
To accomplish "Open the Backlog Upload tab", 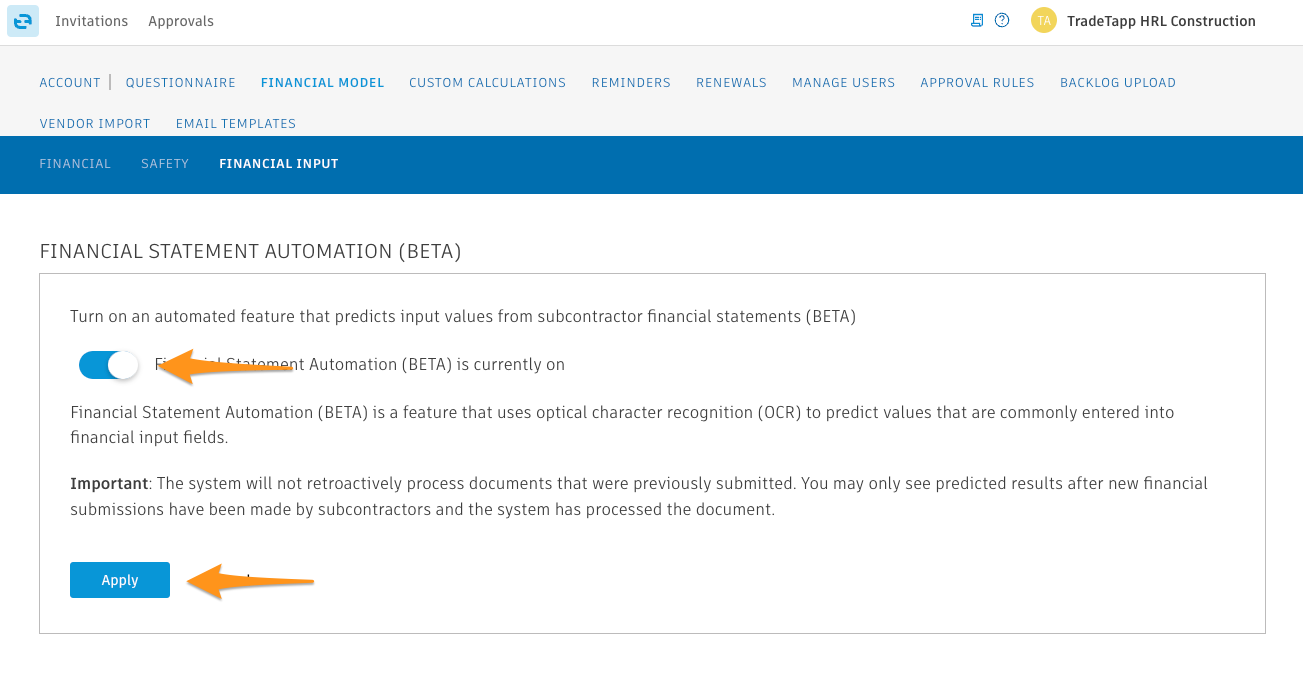I will click(x=1117, y=83).
